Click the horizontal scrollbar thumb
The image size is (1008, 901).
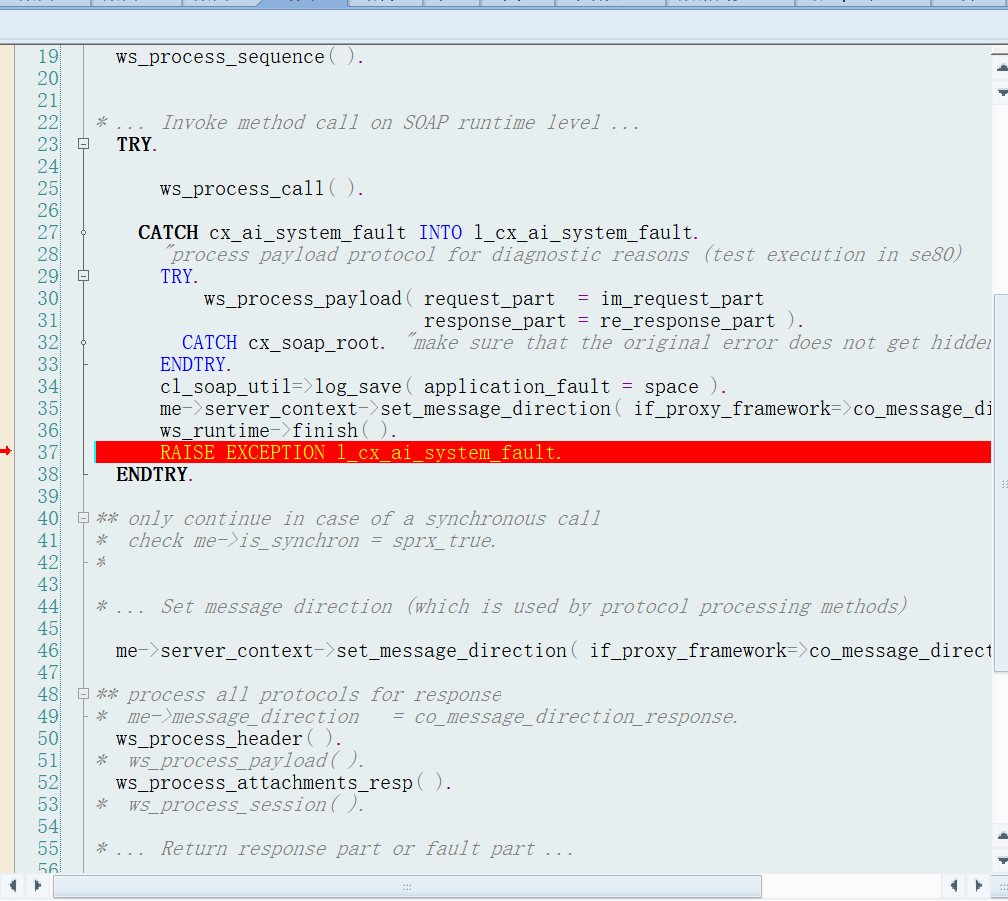coord(407,886)
